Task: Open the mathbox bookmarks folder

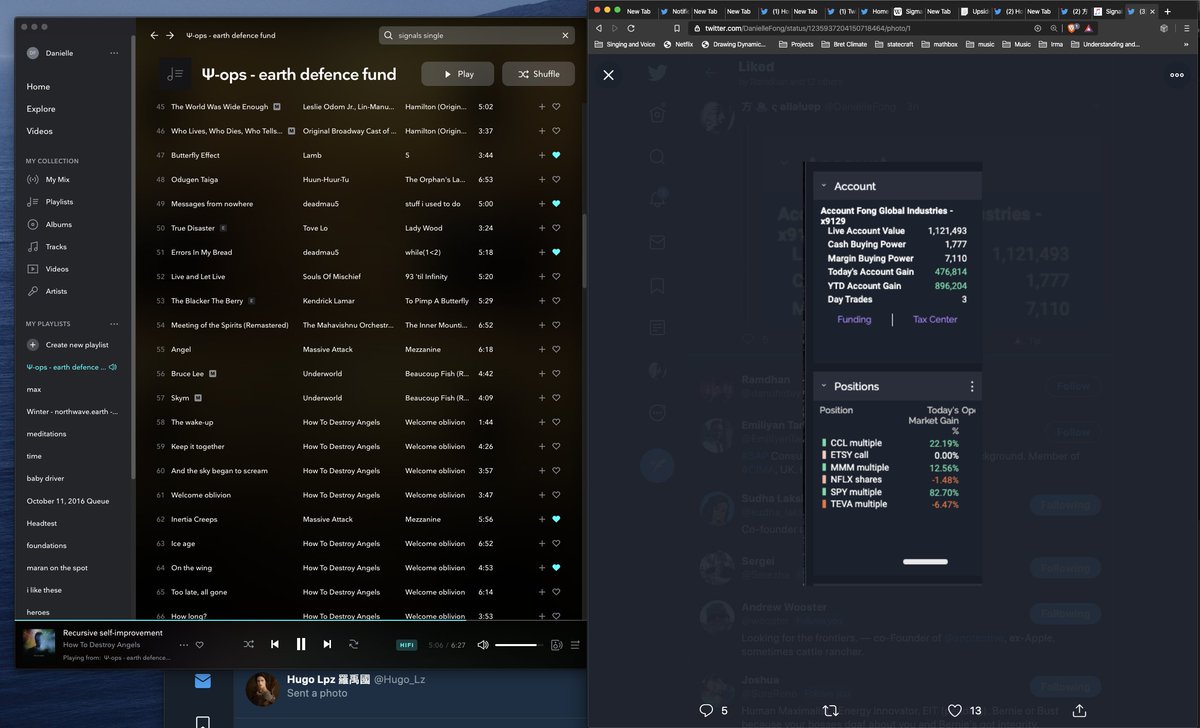Action: [x=939, y=44]
